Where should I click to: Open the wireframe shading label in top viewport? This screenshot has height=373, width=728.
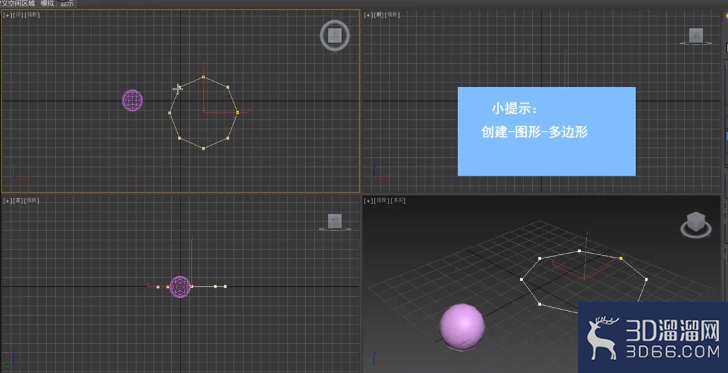click(32, 15)
